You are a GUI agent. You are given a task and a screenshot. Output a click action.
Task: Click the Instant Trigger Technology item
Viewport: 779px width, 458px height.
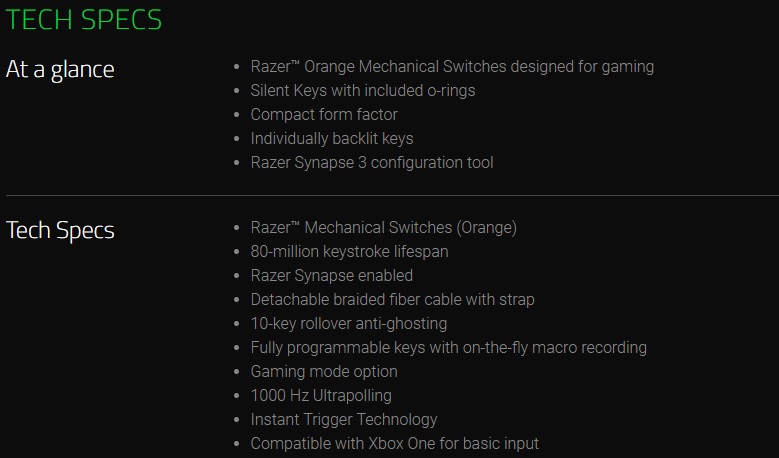(343, 420)
